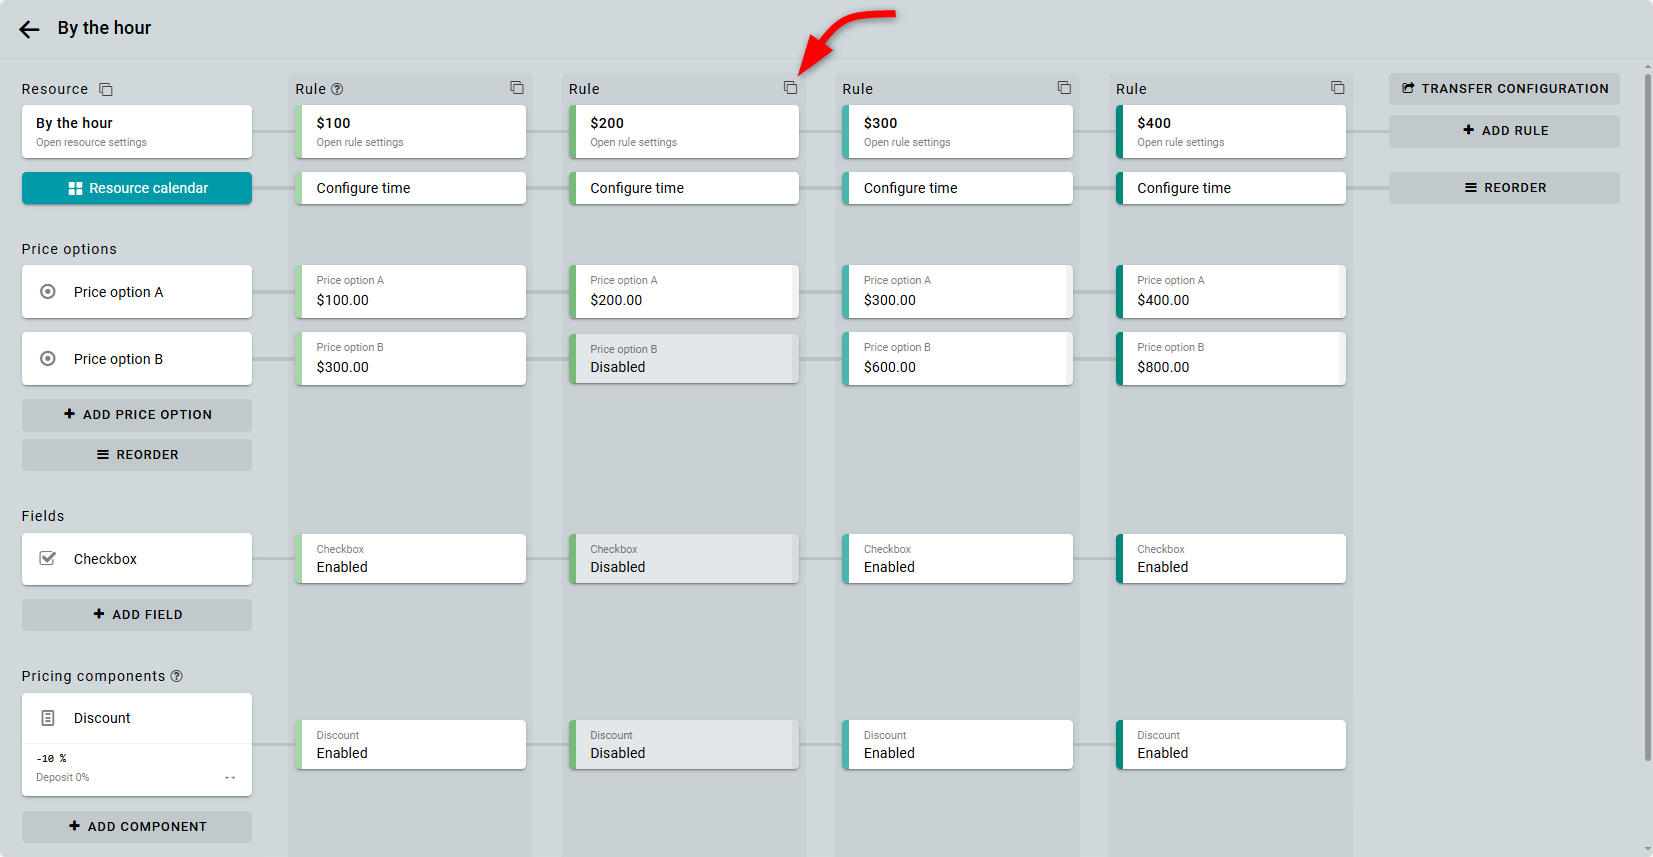Open the Checkbox field item

137,559
